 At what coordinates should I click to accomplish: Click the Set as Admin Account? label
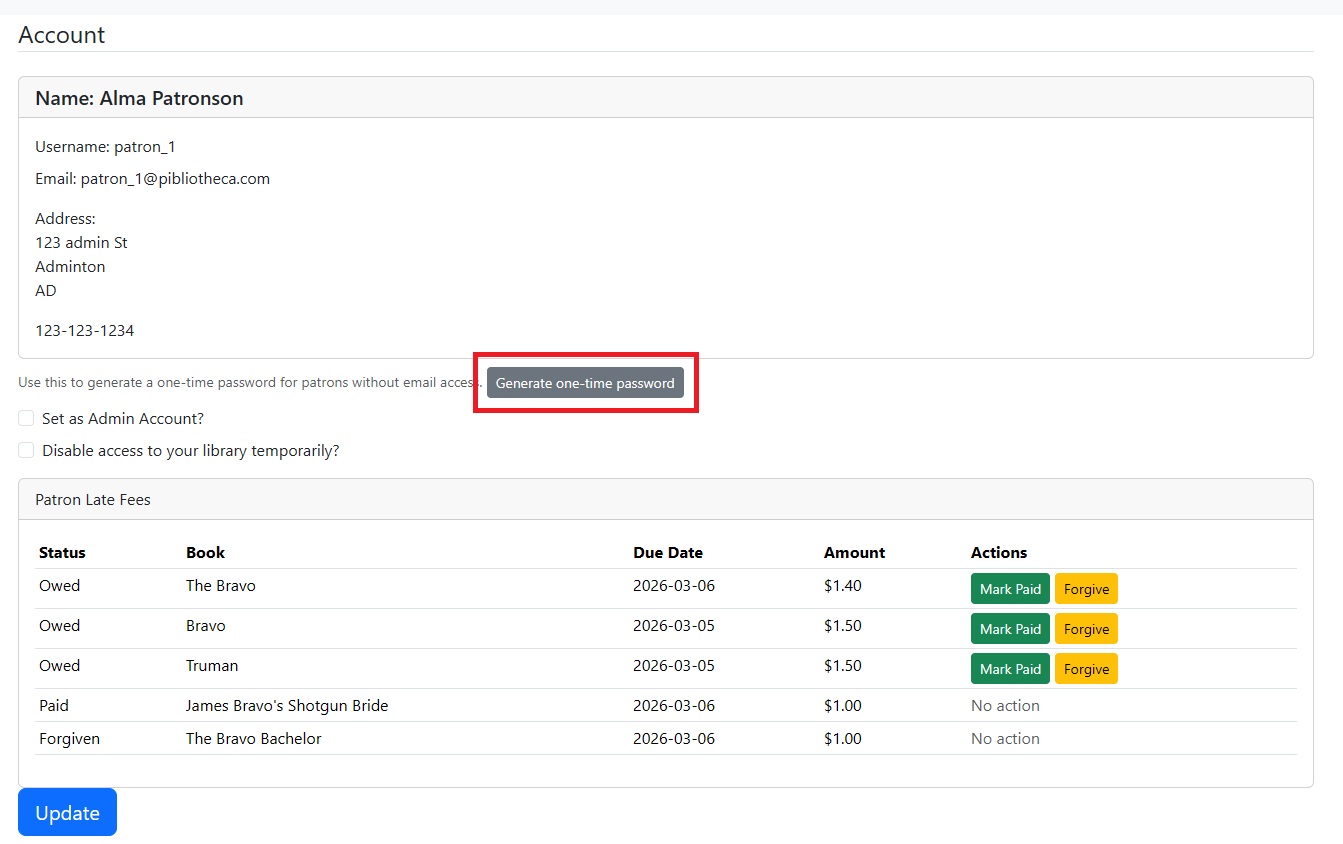(x=123, y=418)
